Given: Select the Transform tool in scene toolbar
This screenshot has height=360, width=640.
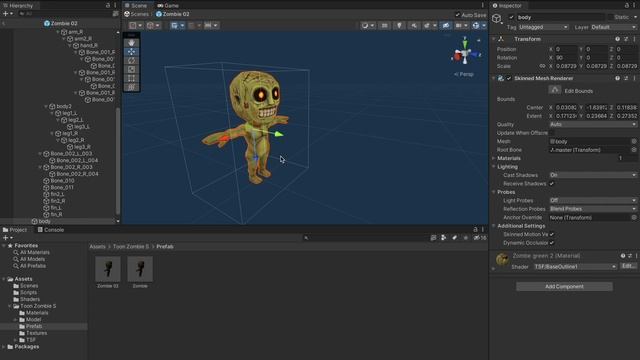Looking at the screenshot, I should click(131, 87).
